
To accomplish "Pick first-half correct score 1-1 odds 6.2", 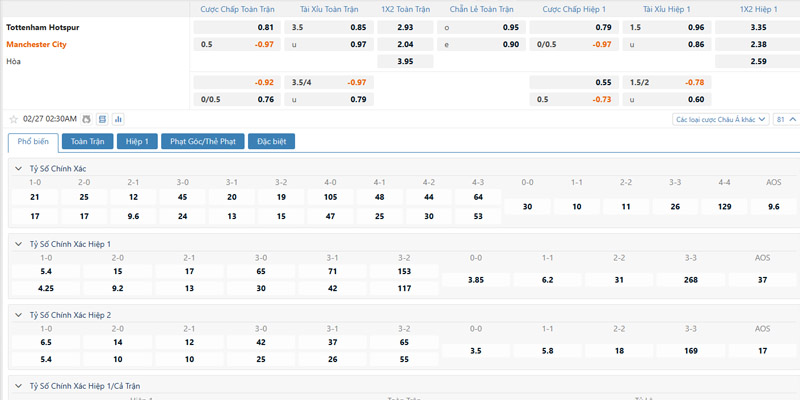I will [547, 280].
